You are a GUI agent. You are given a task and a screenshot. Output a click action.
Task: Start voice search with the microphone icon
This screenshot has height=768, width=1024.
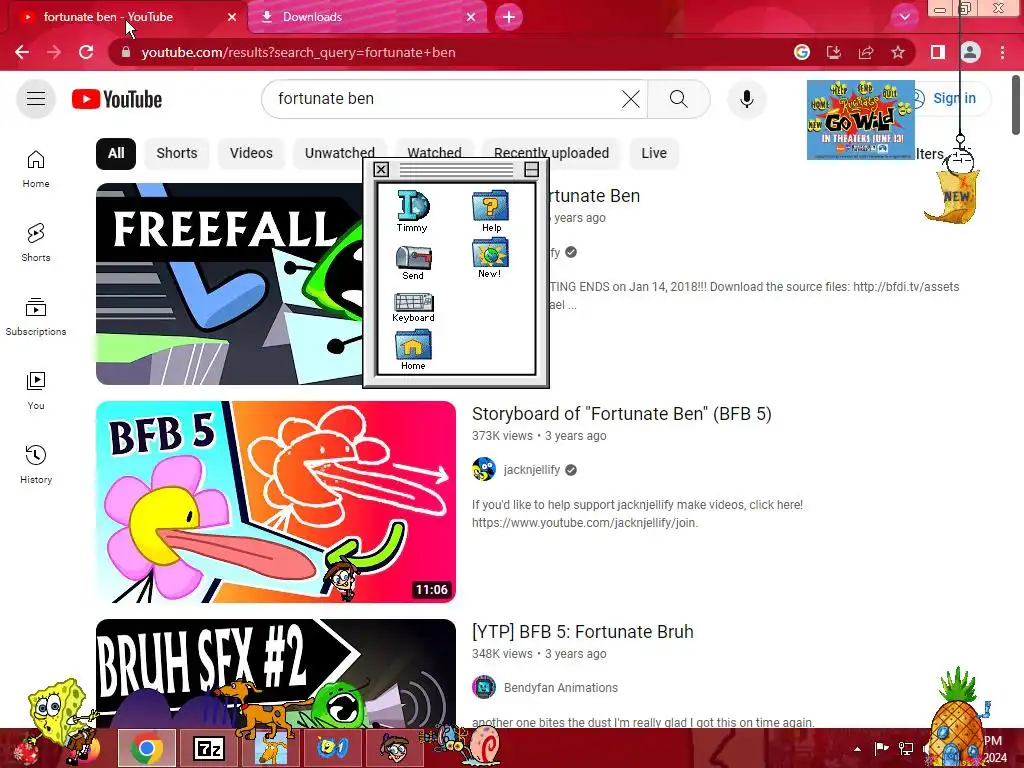[746, 99]
